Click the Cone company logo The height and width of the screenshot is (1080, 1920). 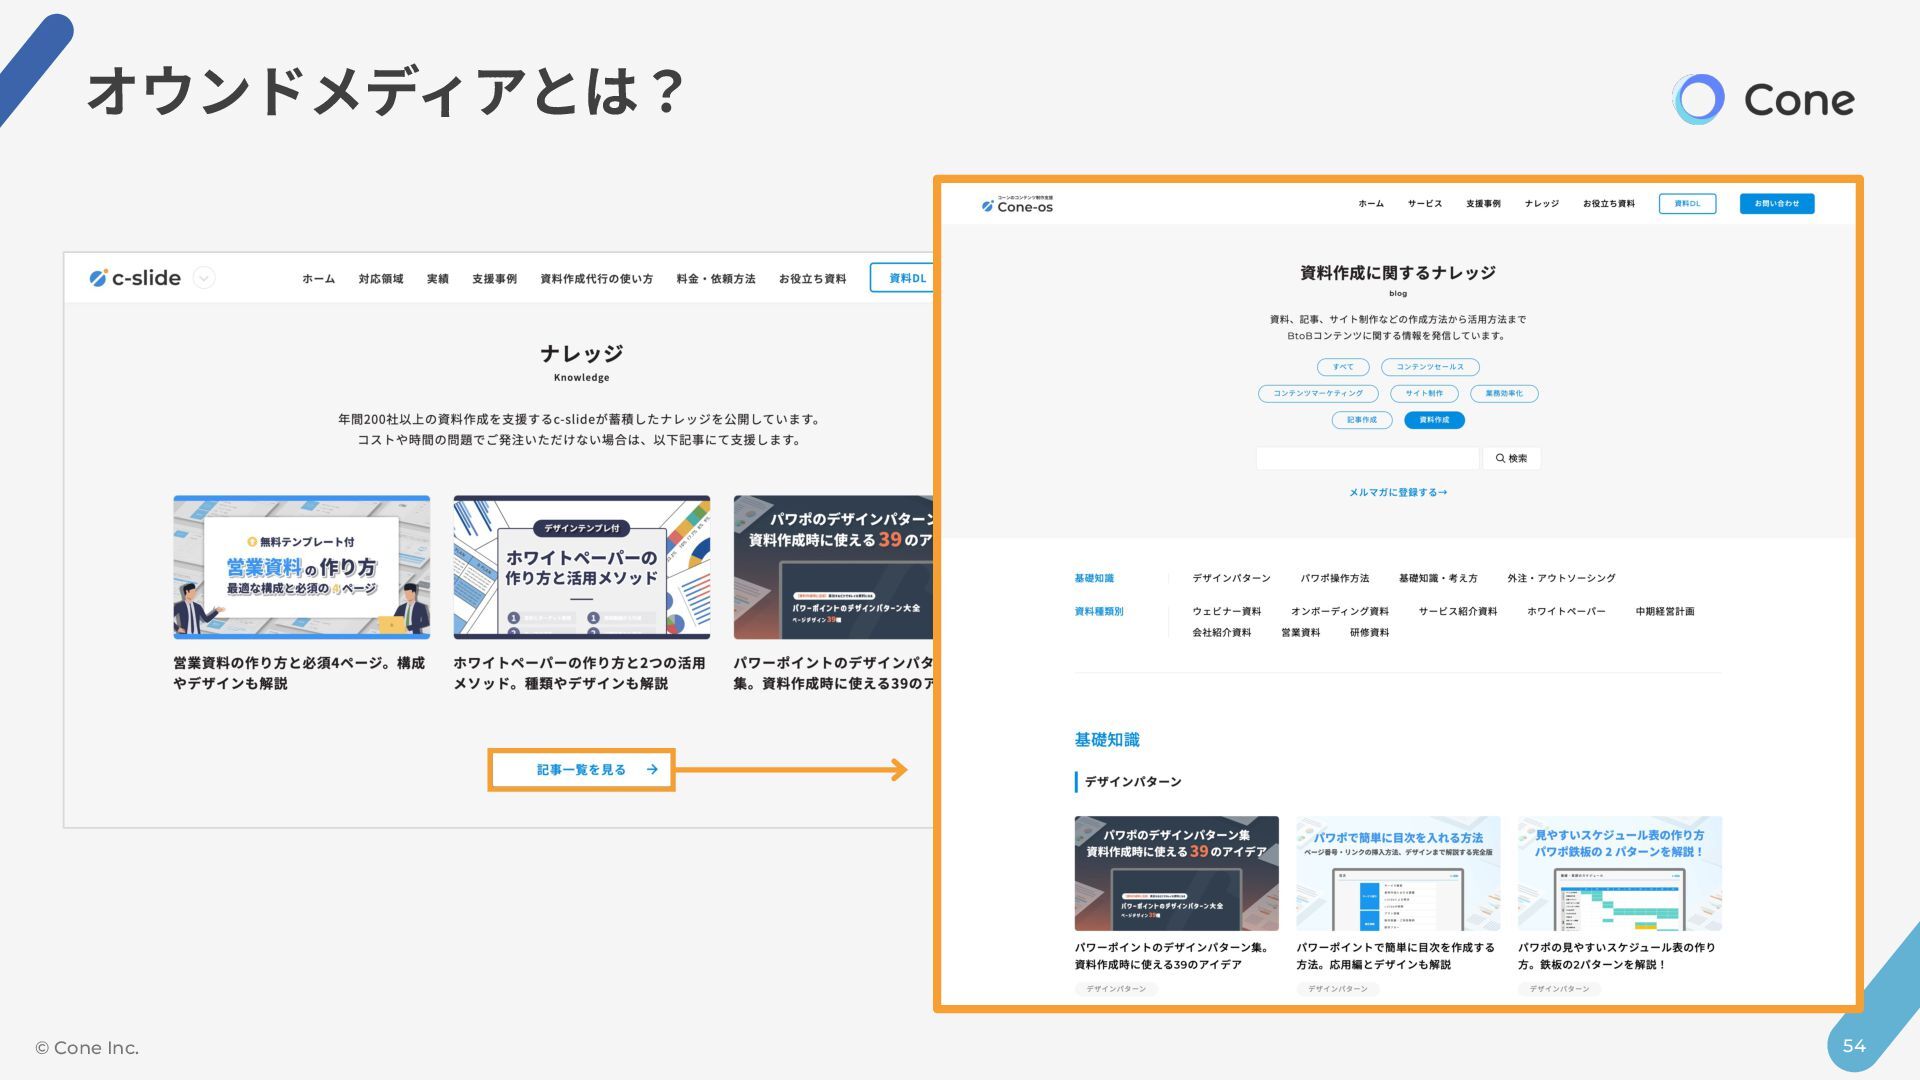[1763, 99]
